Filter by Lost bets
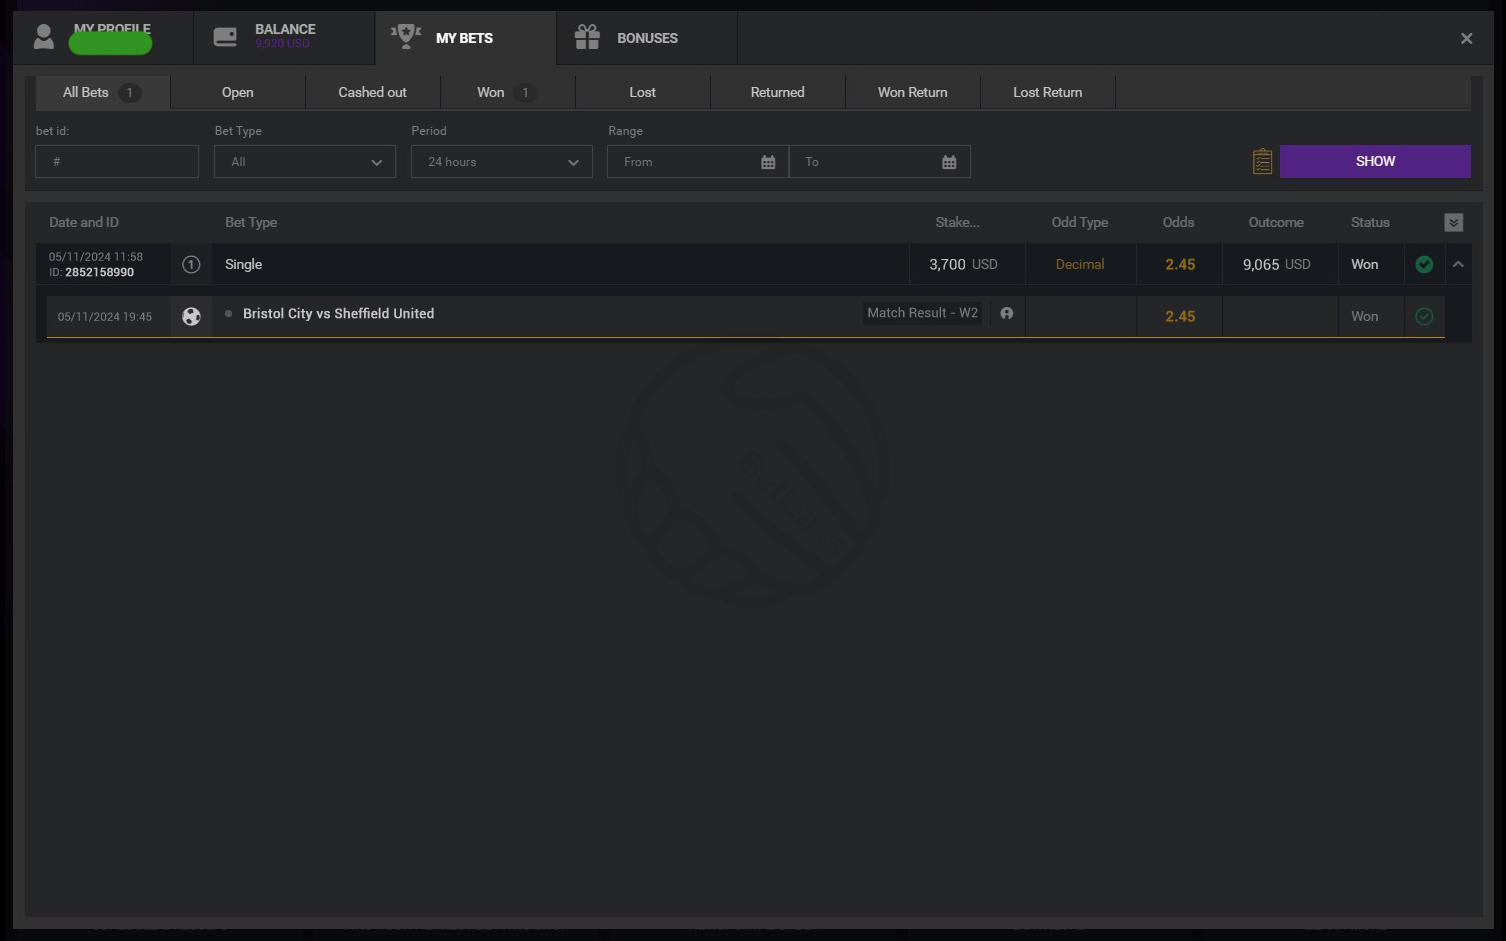Screen dimensions: 1506x941 (x=643, y=92)
